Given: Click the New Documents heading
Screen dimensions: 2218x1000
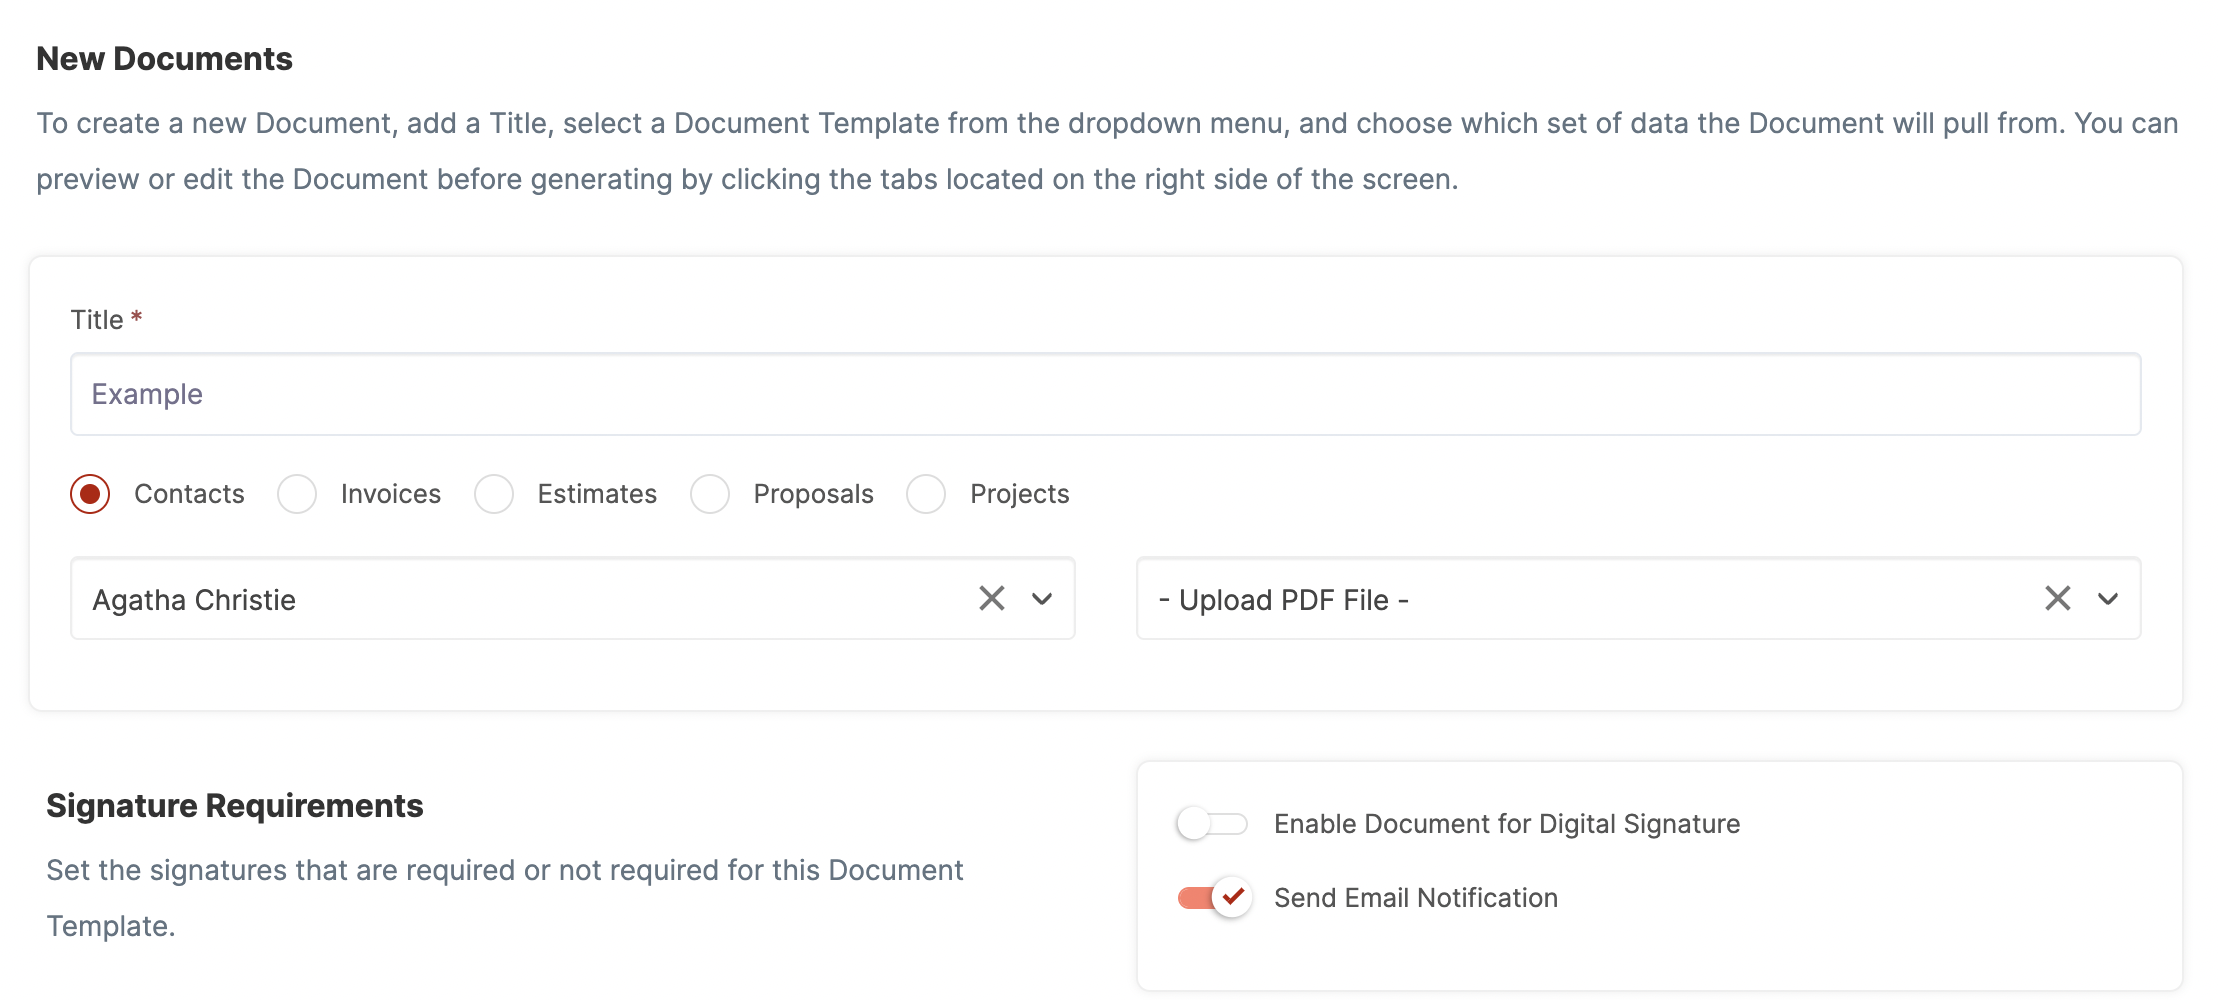Looking at the screenshot, I should (x=165, y=59).
